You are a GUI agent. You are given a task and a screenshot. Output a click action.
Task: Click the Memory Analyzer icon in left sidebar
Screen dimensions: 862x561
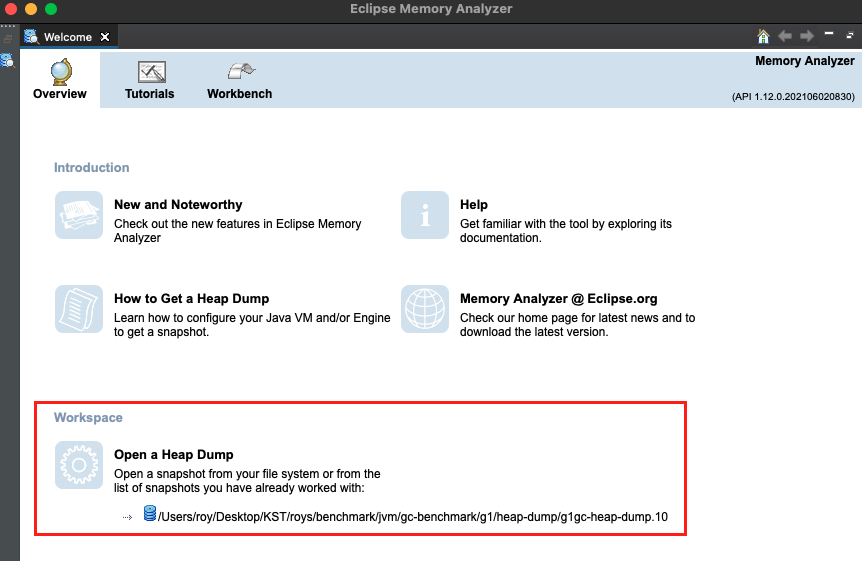coord(7,60)
